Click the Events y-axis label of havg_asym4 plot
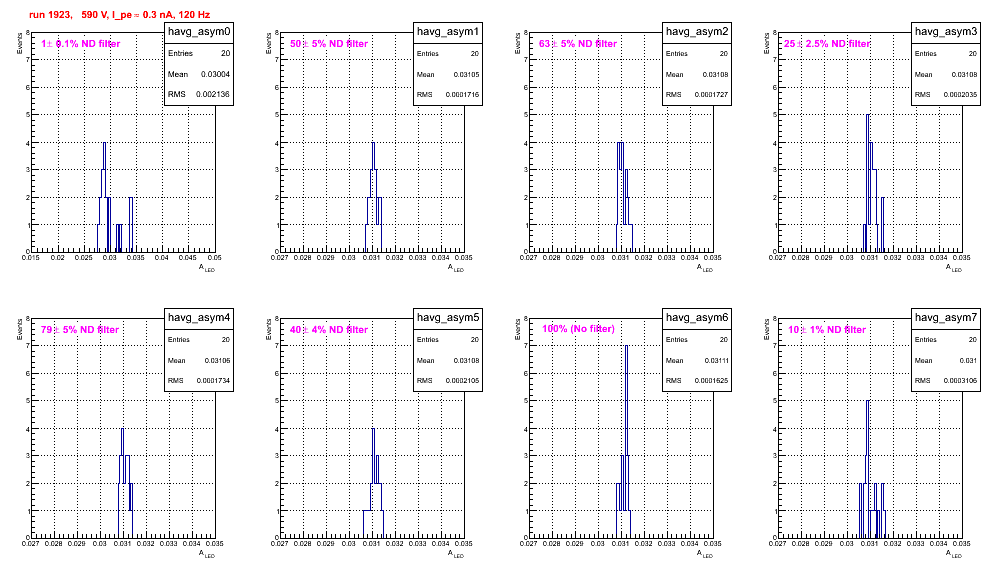Screen dimensions: 996x572 (x=20, y=329)
